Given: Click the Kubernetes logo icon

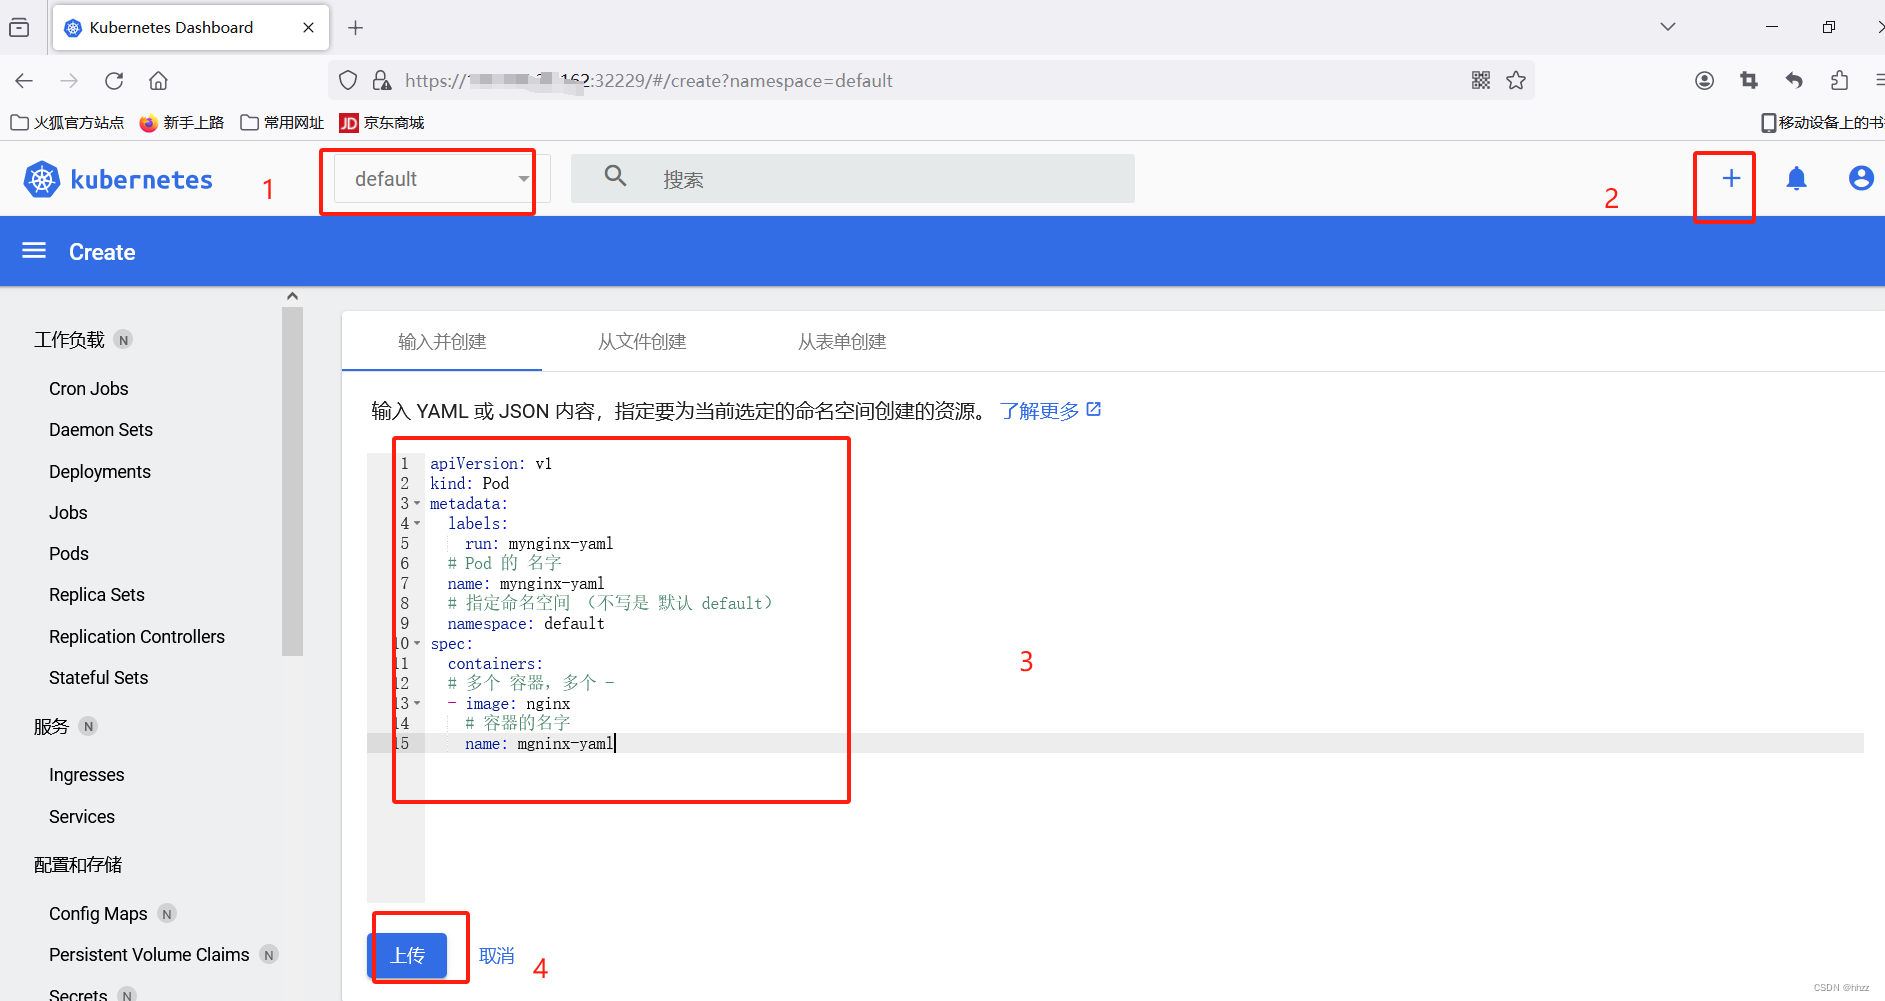Looking at the screenshot, I should pyautogui.click(x=42, y=180).
